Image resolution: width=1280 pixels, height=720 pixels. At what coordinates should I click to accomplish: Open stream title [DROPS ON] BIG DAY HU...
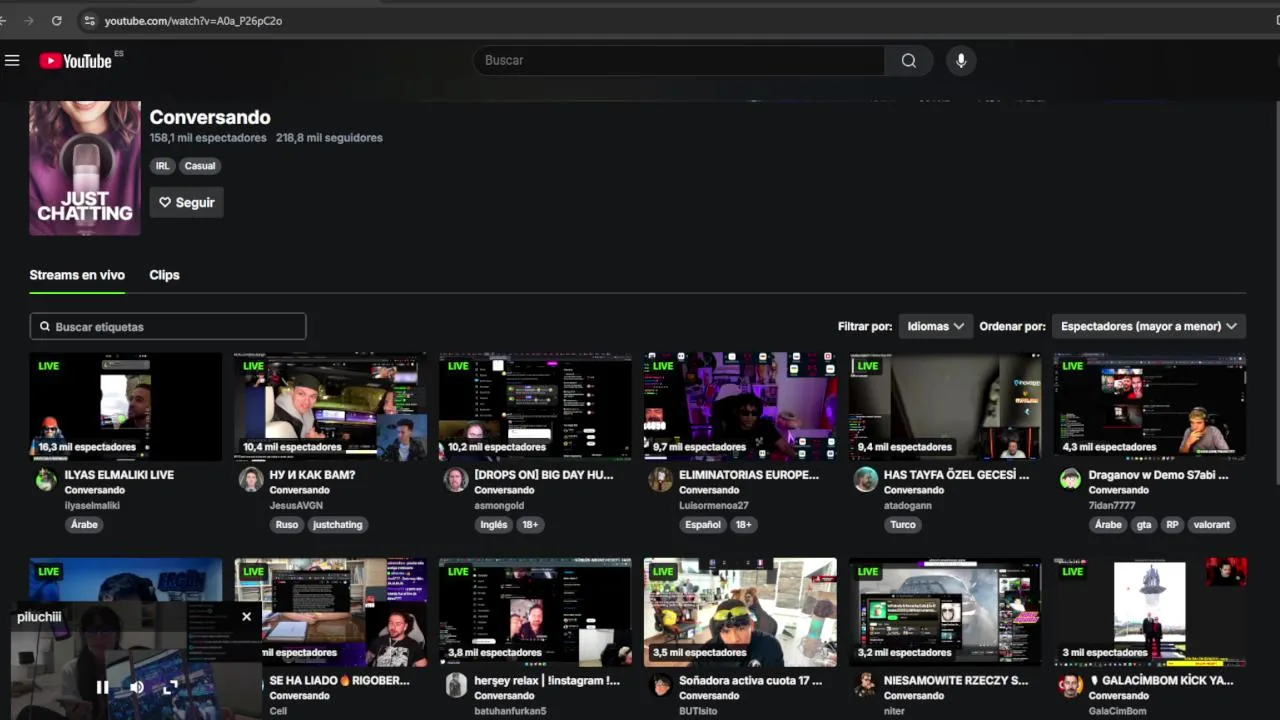[544, 475]
